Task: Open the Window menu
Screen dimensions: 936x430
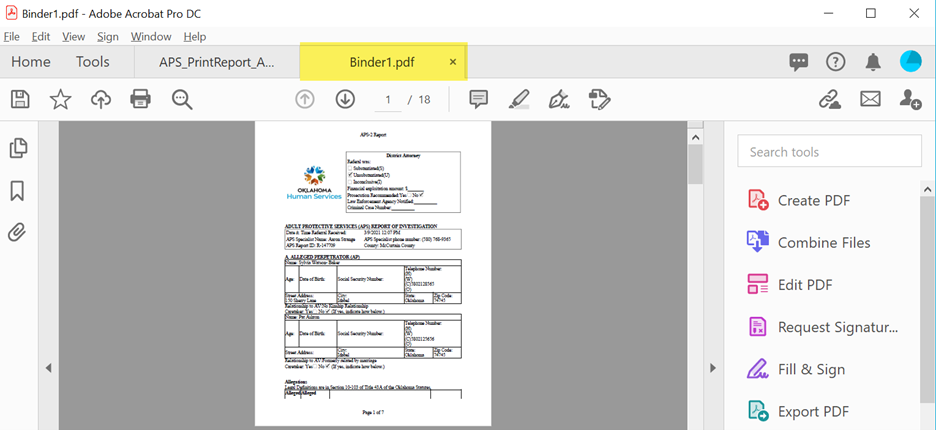Action: [x=151, y=37]
